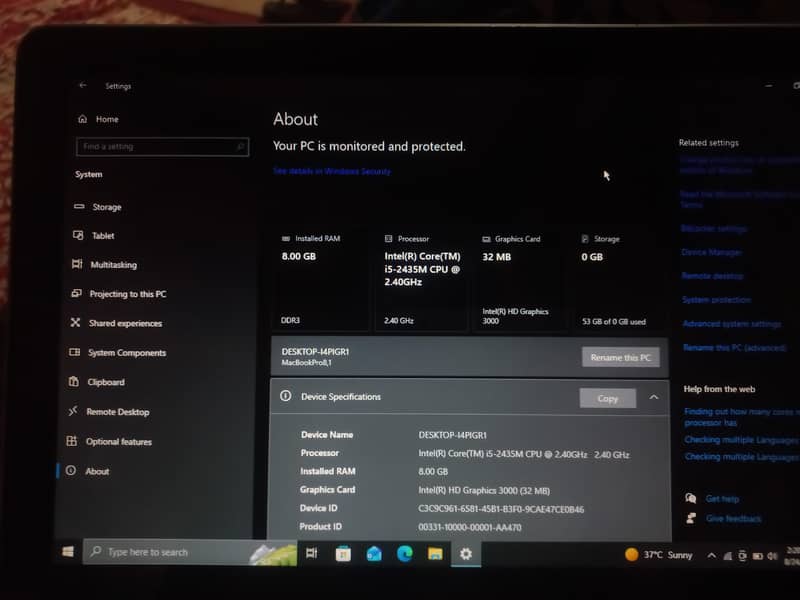
Task: Click the Shared experiences icon
Action: pos(76,322)
